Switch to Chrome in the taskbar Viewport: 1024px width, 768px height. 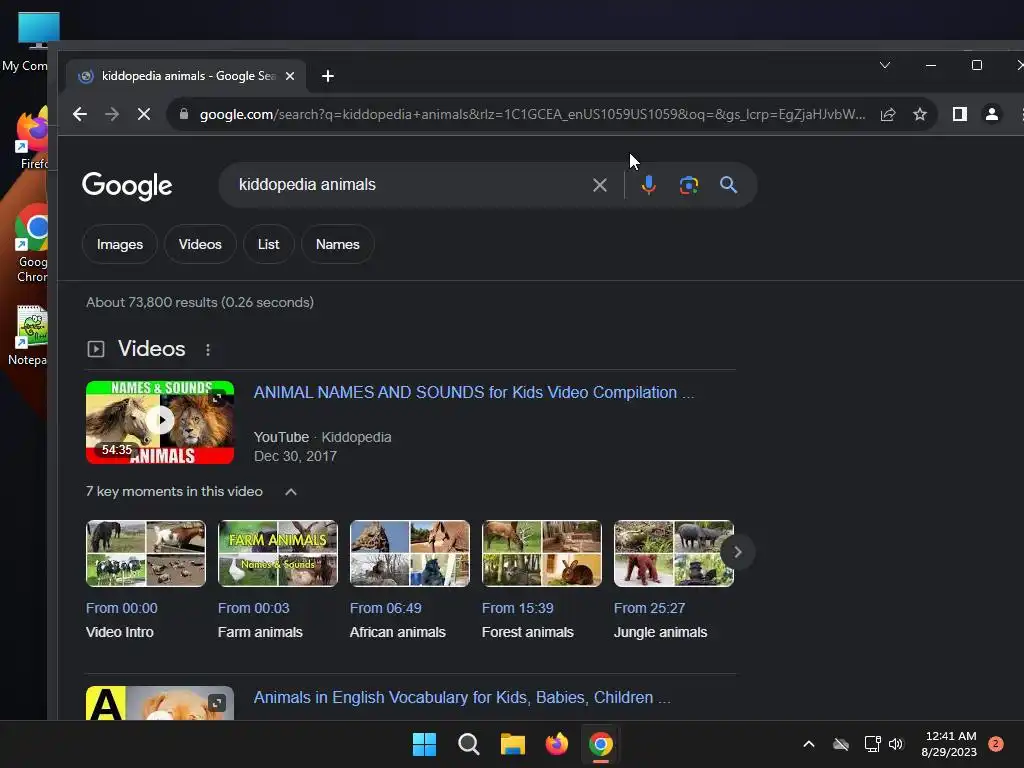click(x=601, y=744)
